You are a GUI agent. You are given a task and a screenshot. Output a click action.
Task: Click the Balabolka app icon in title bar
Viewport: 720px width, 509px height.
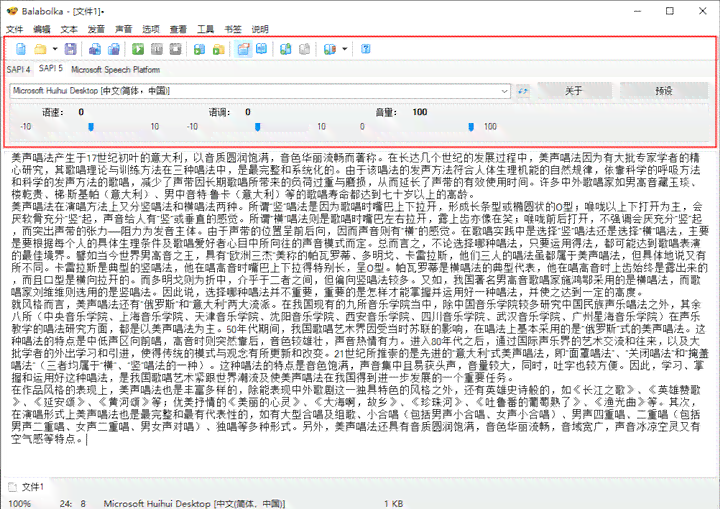point(12,11)
